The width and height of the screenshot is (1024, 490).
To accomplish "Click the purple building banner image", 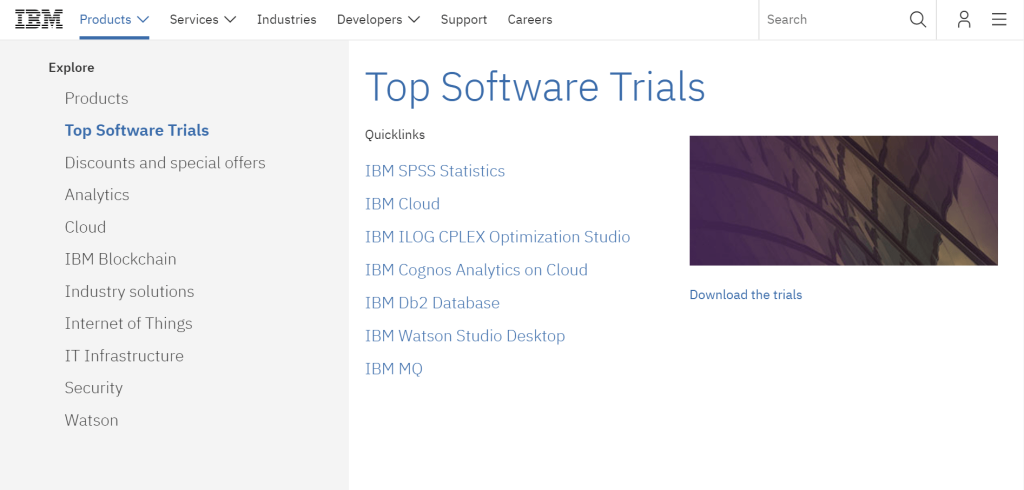I will [843, 200].
